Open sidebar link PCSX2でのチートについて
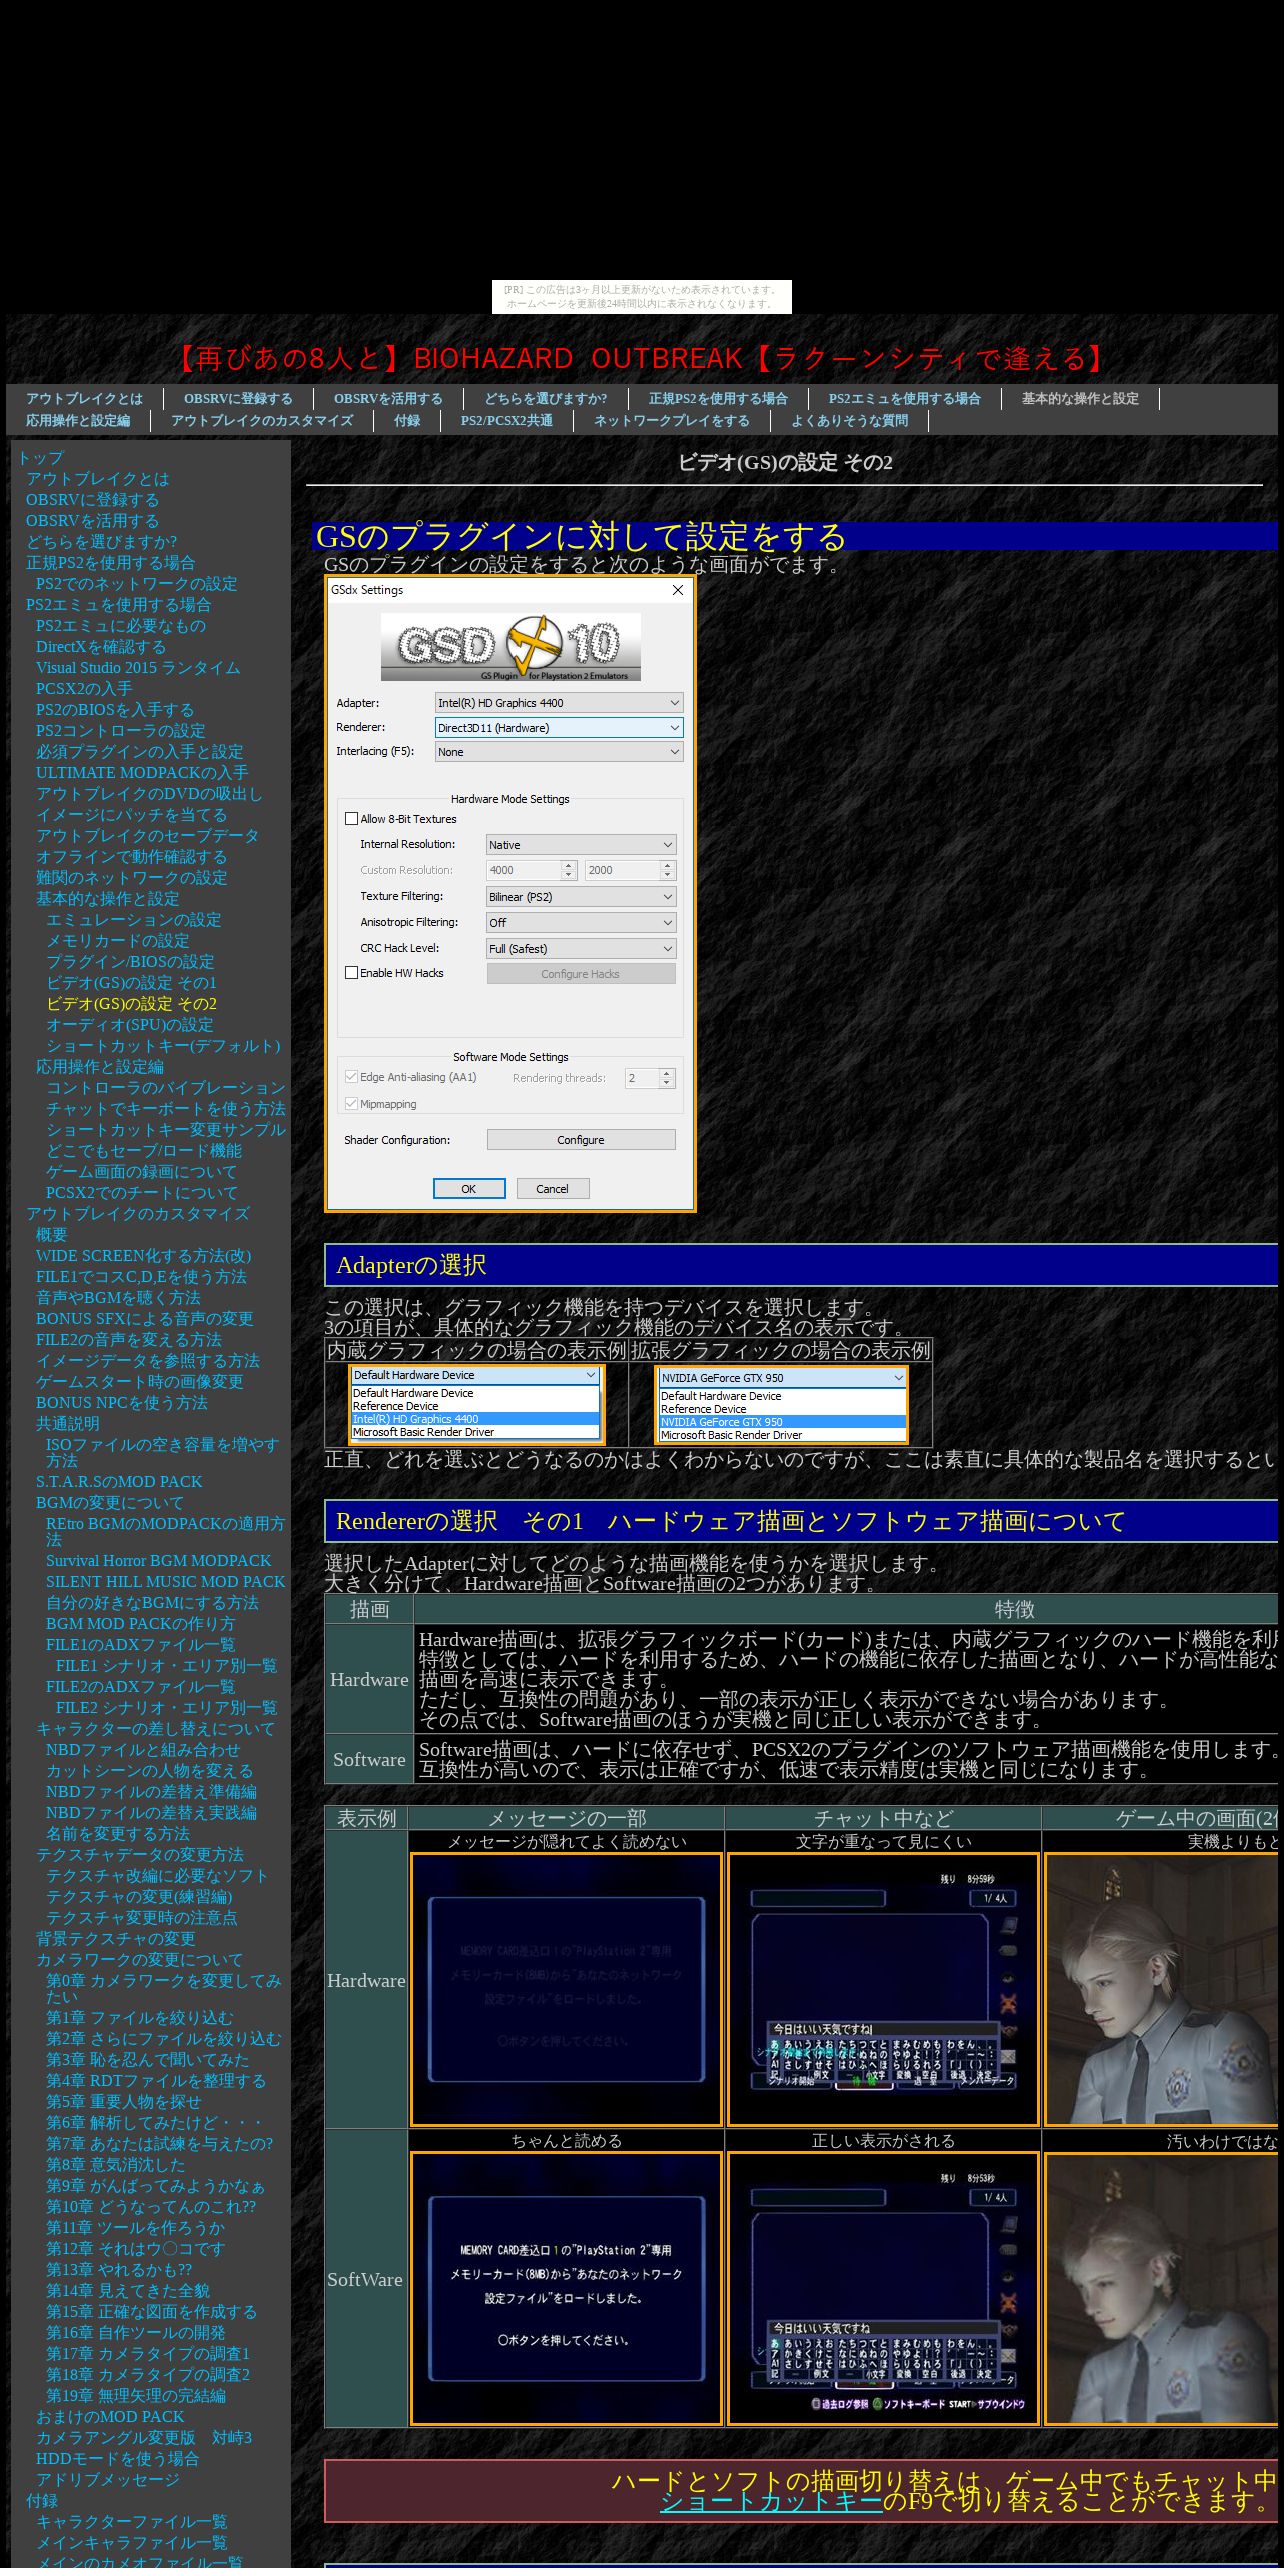 (x=142, y=1193)
